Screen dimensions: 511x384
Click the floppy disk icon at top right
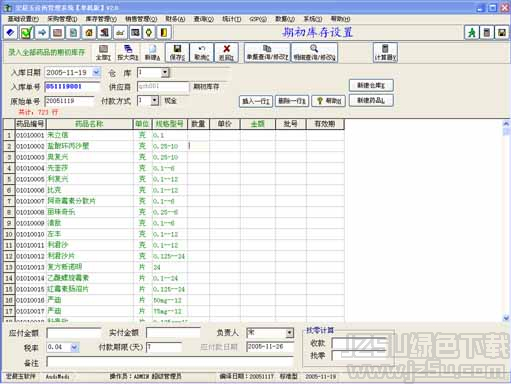point(502,32)
